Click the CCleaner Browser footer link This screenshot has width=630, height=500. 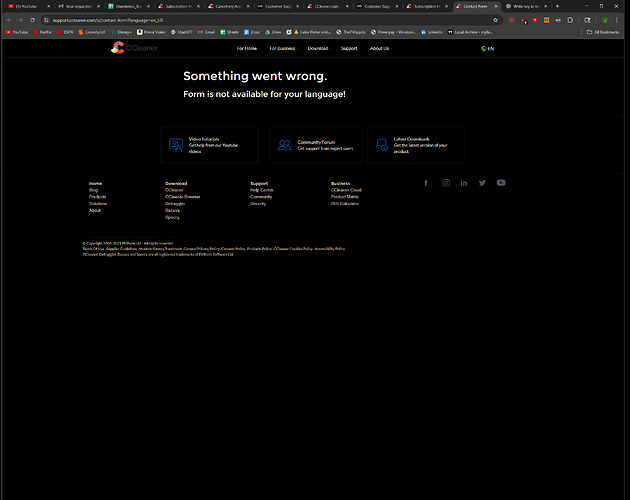tap(182, 197)
